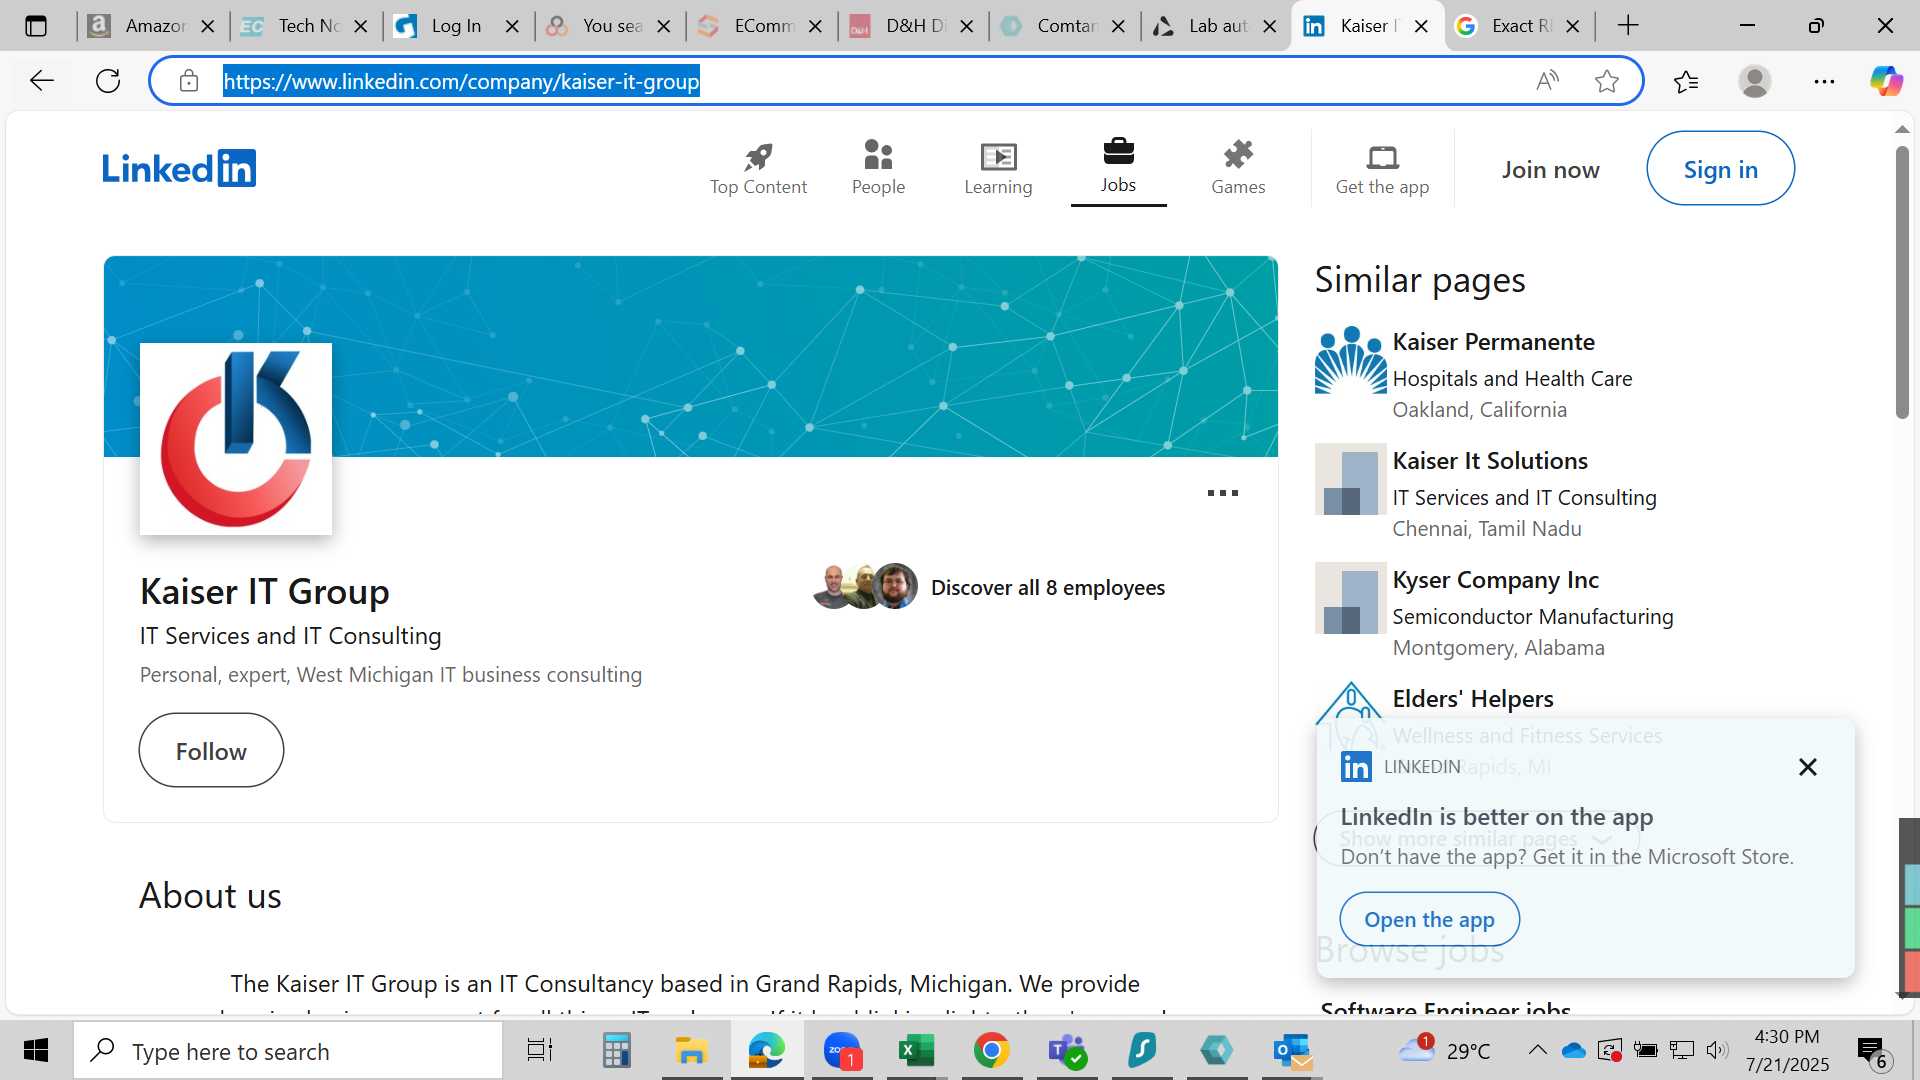Open File Explorer from taskbar
Image resolution: width=1920 pixels, height=1080 pixels.
(x=691, y=1051)
